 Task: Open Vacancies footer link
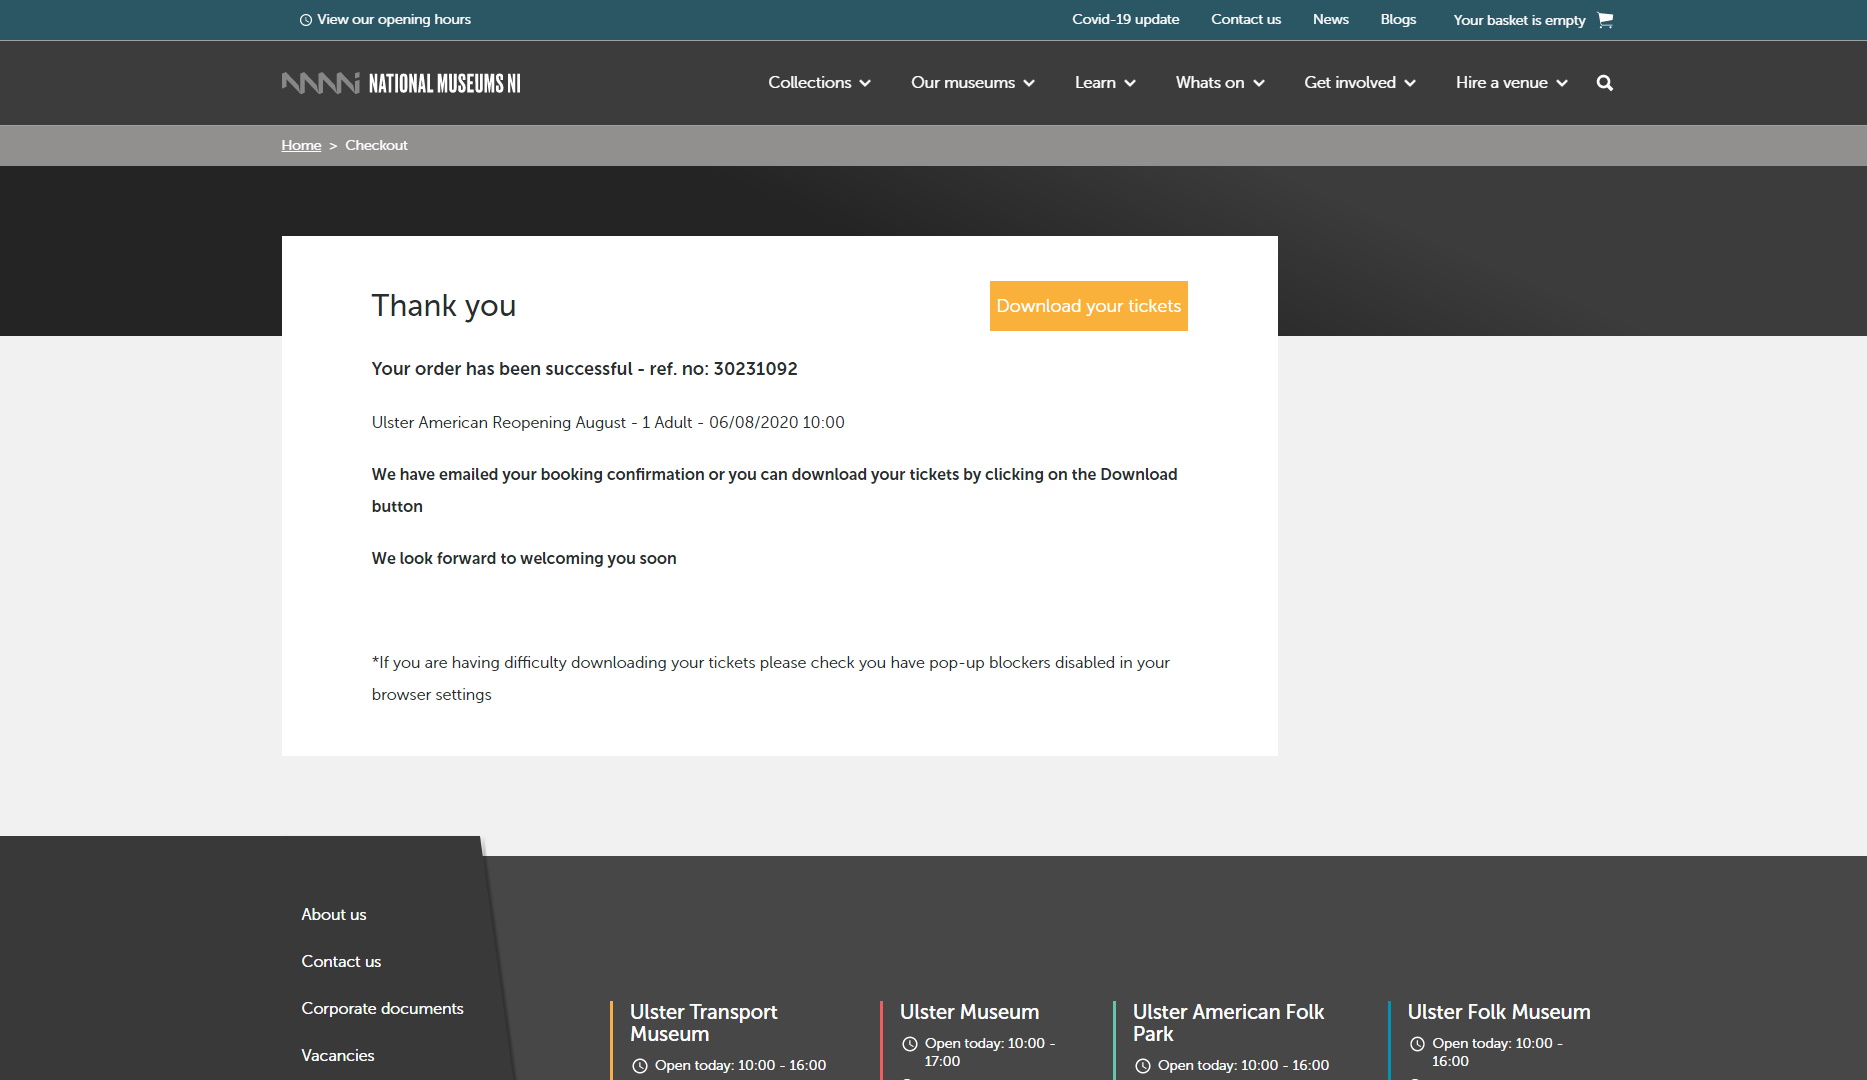tap(338, 1056)
